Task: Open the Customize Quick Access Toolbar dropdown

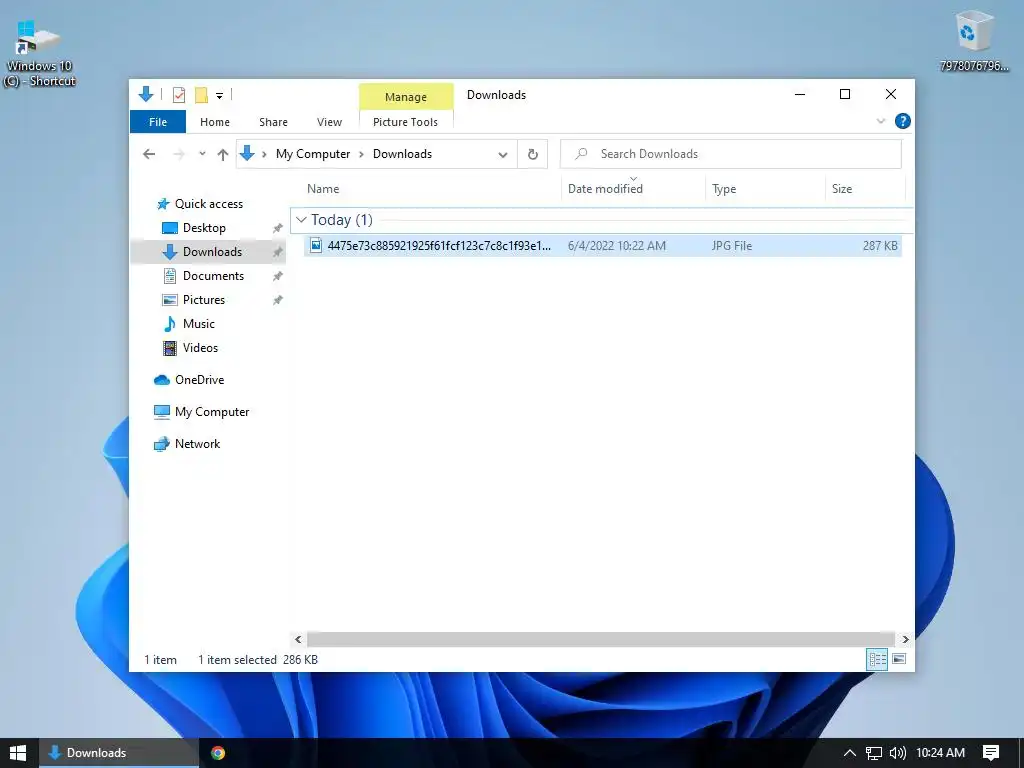Action: point(219,96)
